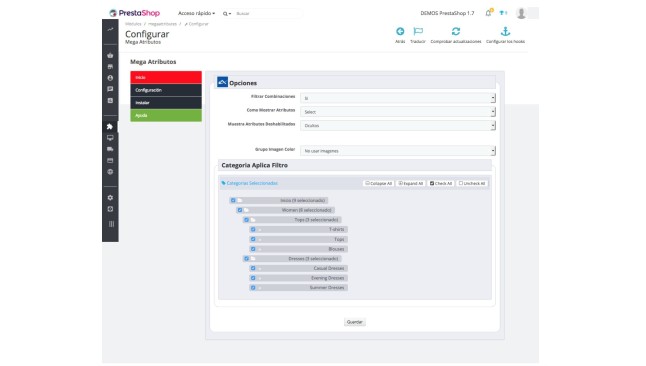Screen dimensions: 646x366
Task: Open the Design monitor icon in sidebar
Action: [x=110, y=138]
